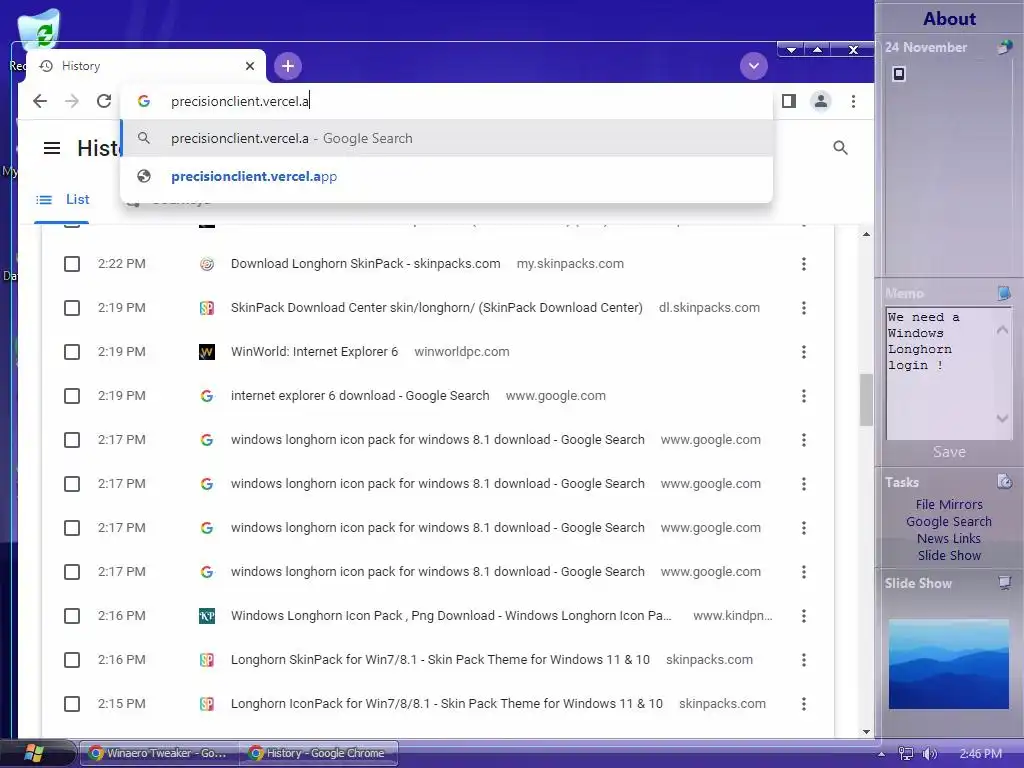The height and width of the screenshot is (768, 1024).
Task: Open a new tab with the plus button
Action: pyautogui.click(x=288, y=66)
